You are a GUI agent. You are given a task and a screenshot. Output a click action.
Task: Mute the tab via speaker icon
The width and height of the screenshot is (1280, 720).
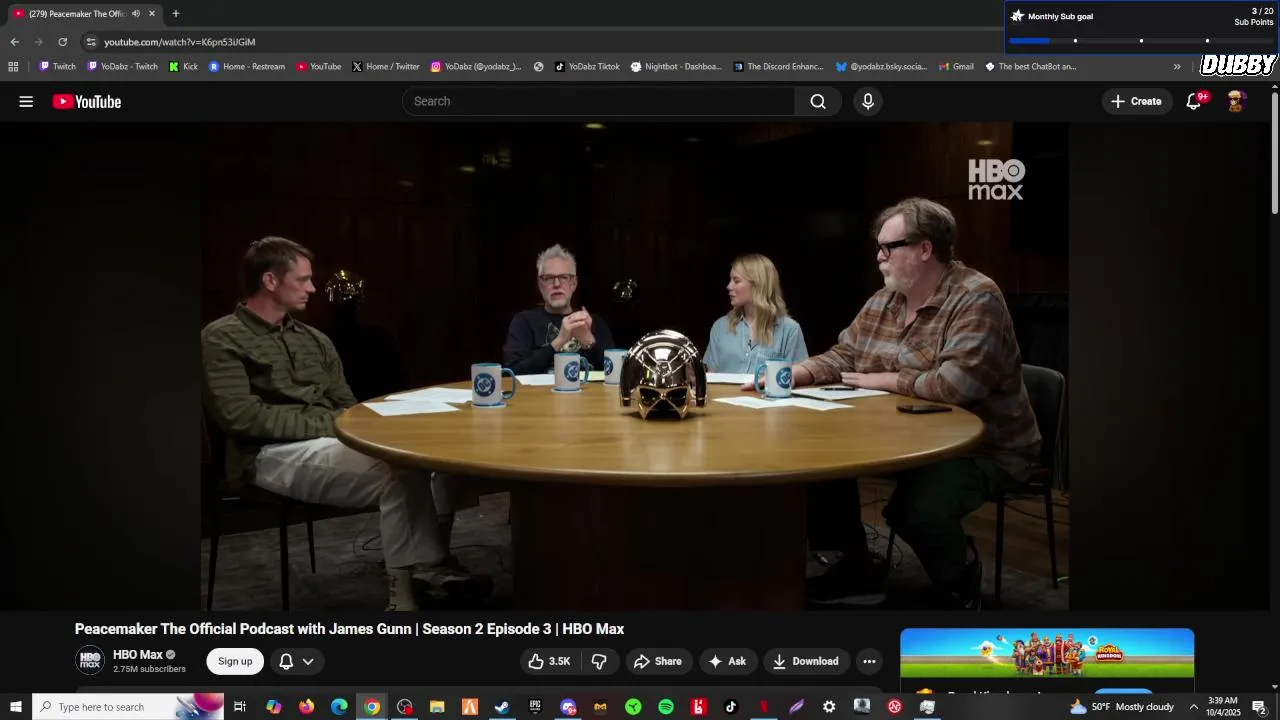pos(136,14)
